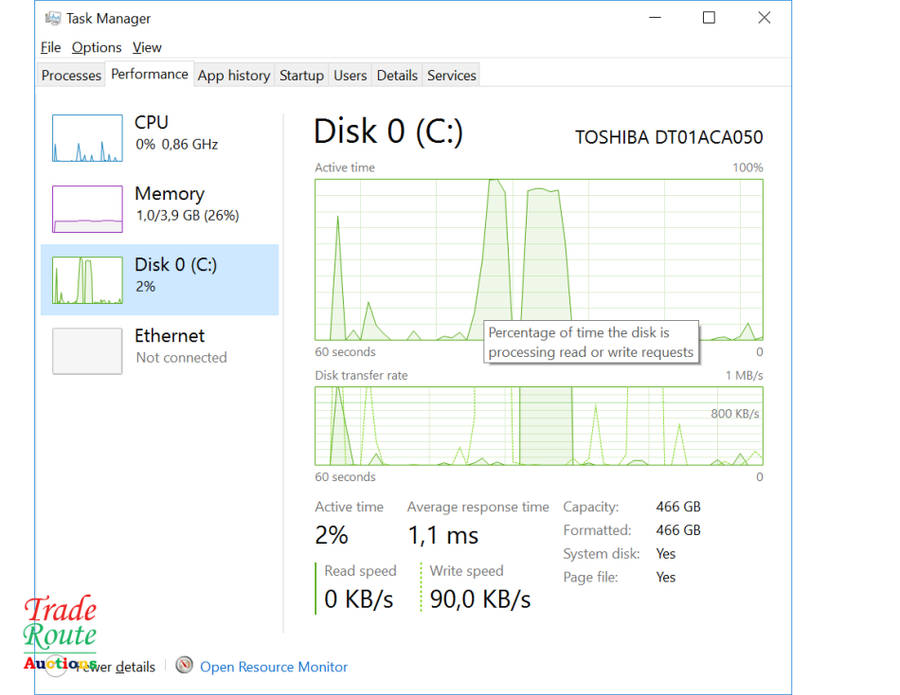Click the Task Manager title bar icon
The height and width of the screenshot is (695, 900).
(x=53, y=18)
